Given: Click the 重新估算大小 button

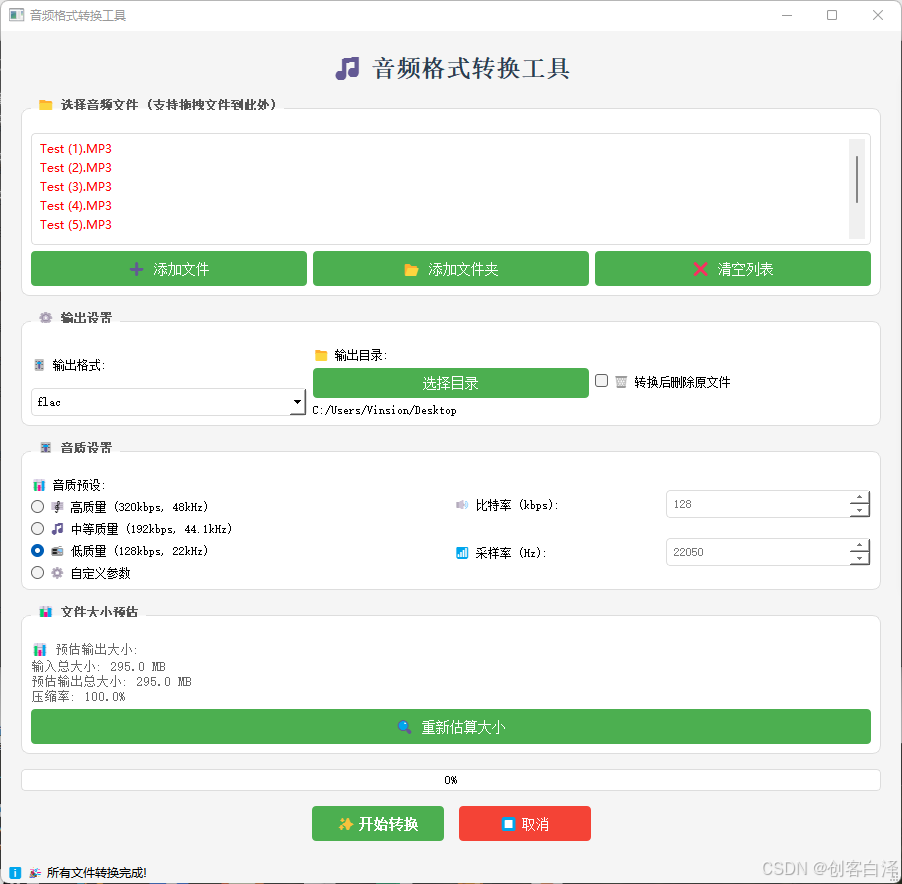Looking at the screenshot, I should point(451,727).
